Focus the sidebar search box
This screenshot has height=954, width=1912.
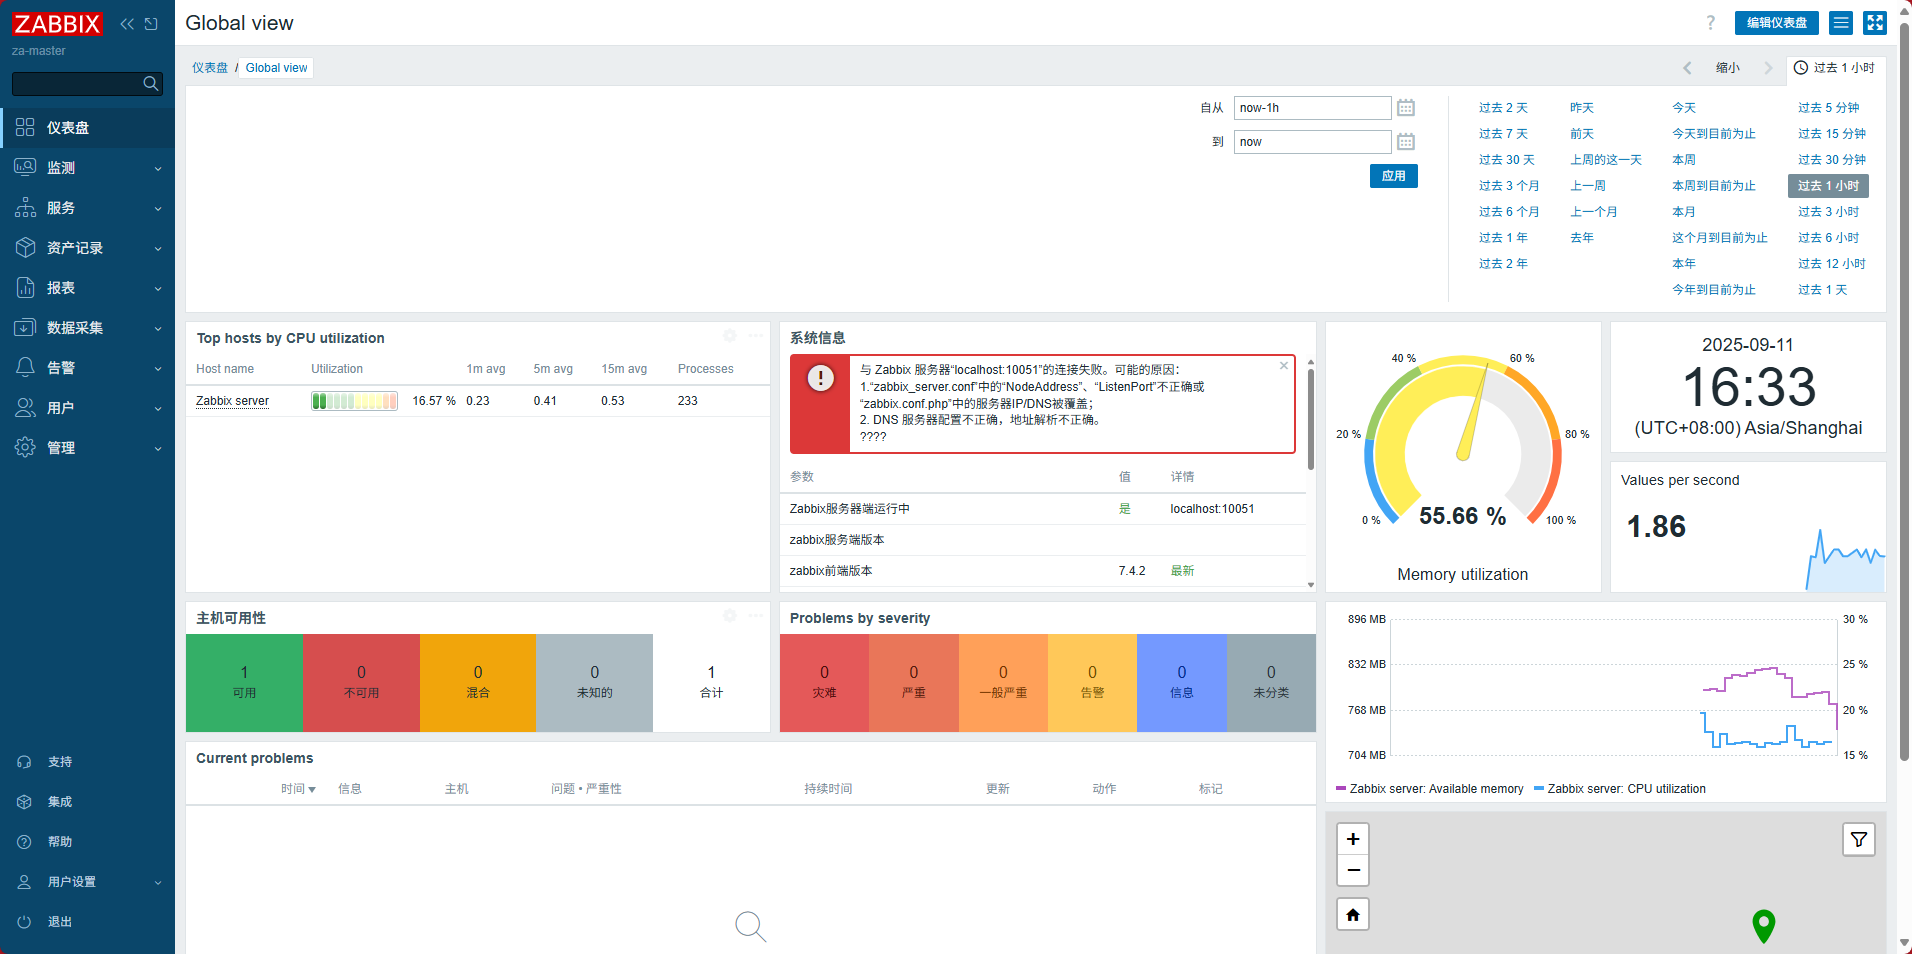pos(78,84)
